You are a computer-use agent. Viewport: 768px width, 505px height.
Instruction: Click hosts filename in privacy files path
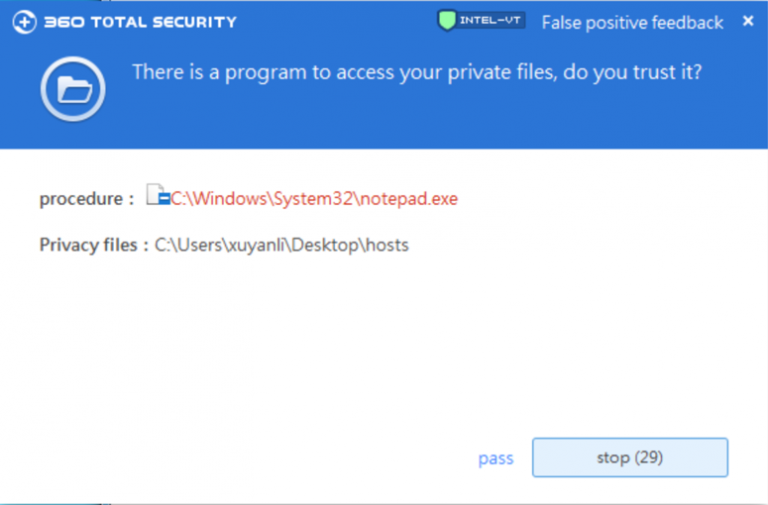pos(388,245)
